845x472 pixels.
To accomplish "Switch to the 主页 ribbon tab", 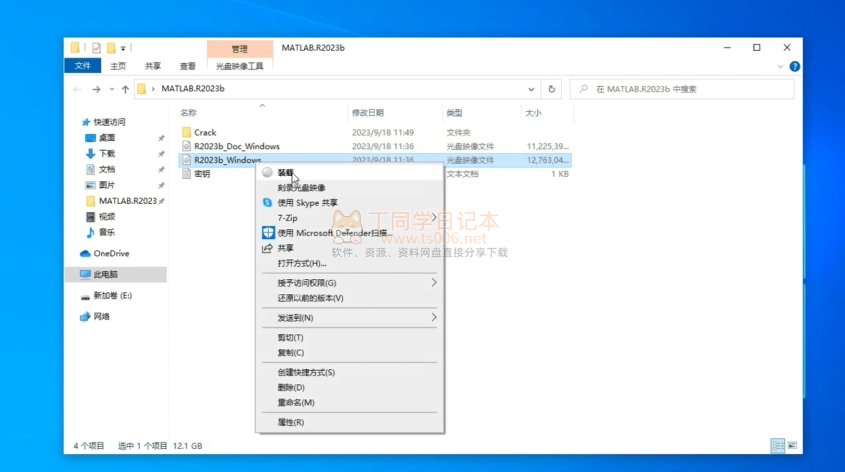I will pyautogui.click(x=118, y=66).
